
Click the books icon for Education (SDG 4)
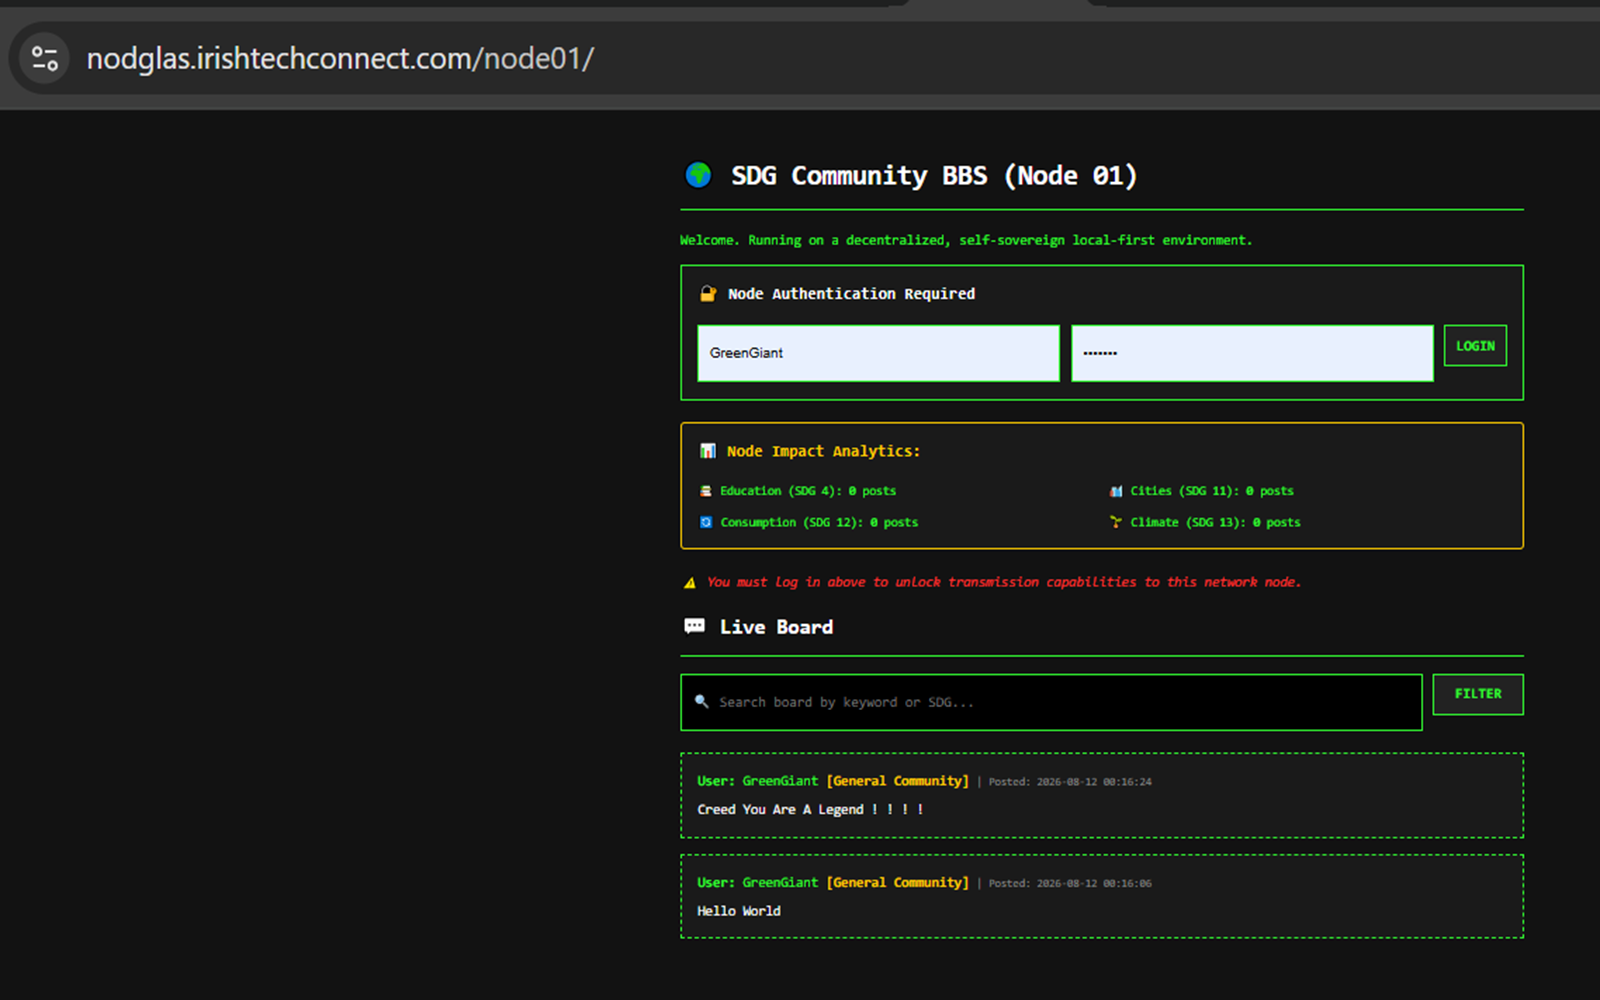pyautogui.click(x=706, y=491)
